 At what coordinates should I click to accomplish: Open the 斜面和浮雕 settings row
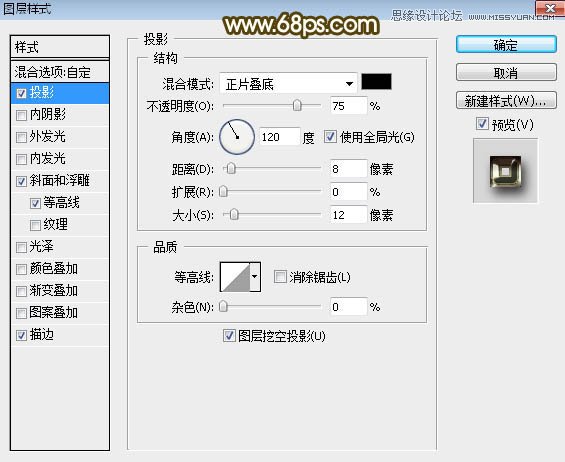(x=60, y=181)
